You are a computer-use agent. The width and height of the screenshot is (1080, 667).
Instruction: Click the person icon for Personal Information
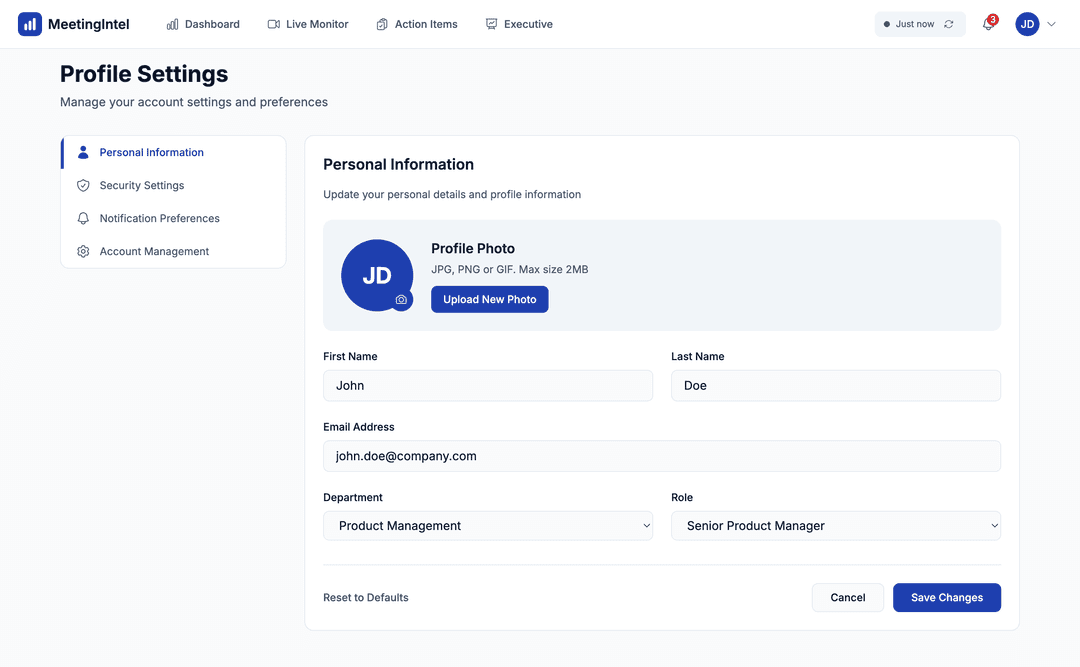pos(83,152)
